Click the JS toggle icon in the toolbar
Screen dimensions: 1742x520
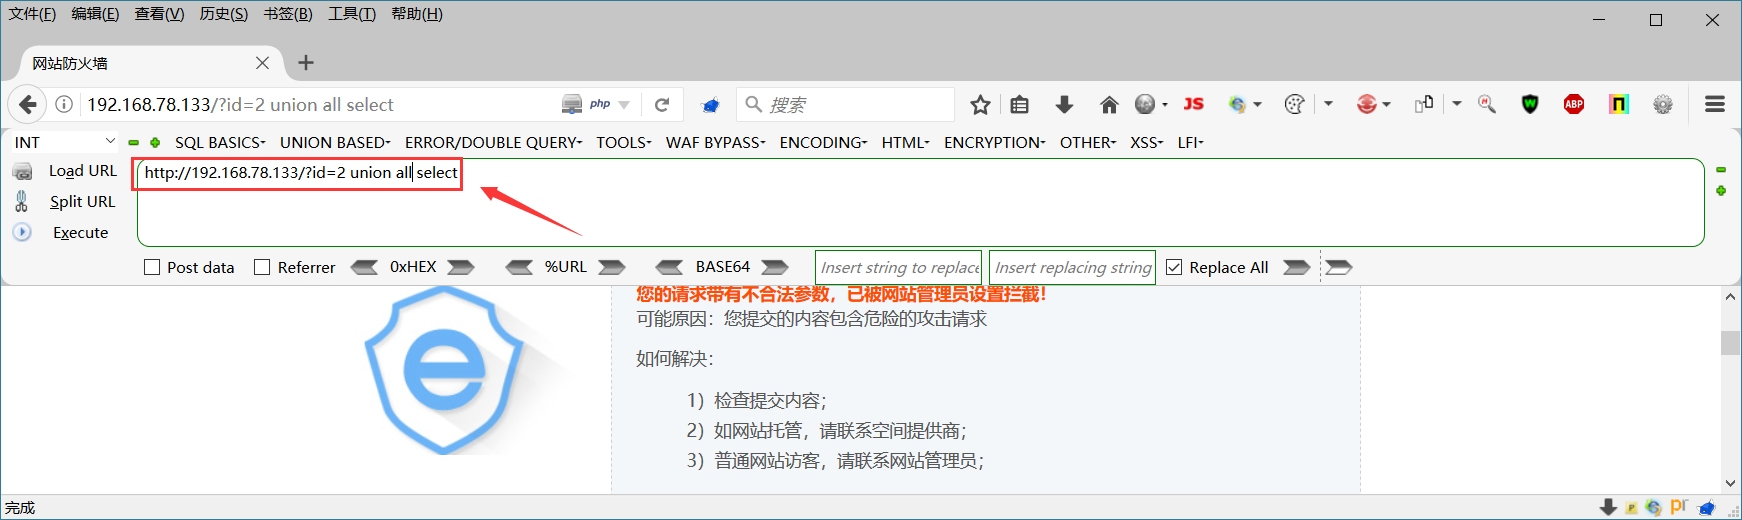tap(1193, 104)
